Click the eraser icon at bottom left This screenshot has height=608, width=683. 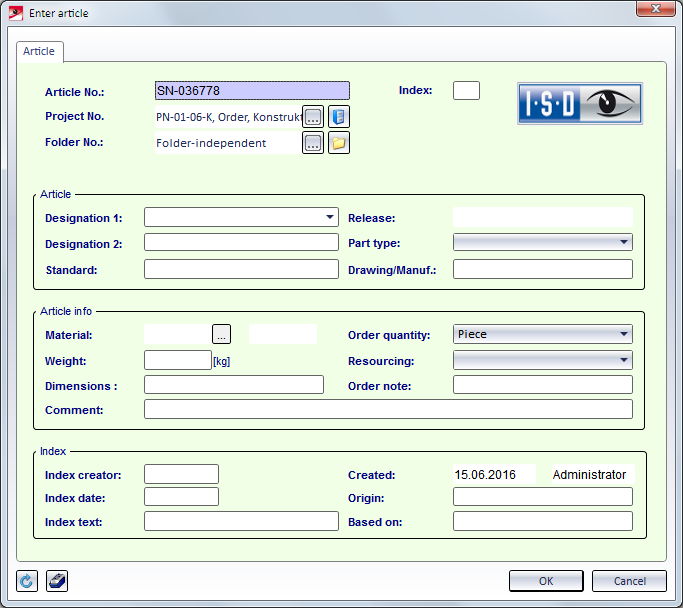[x=57, y=581]
